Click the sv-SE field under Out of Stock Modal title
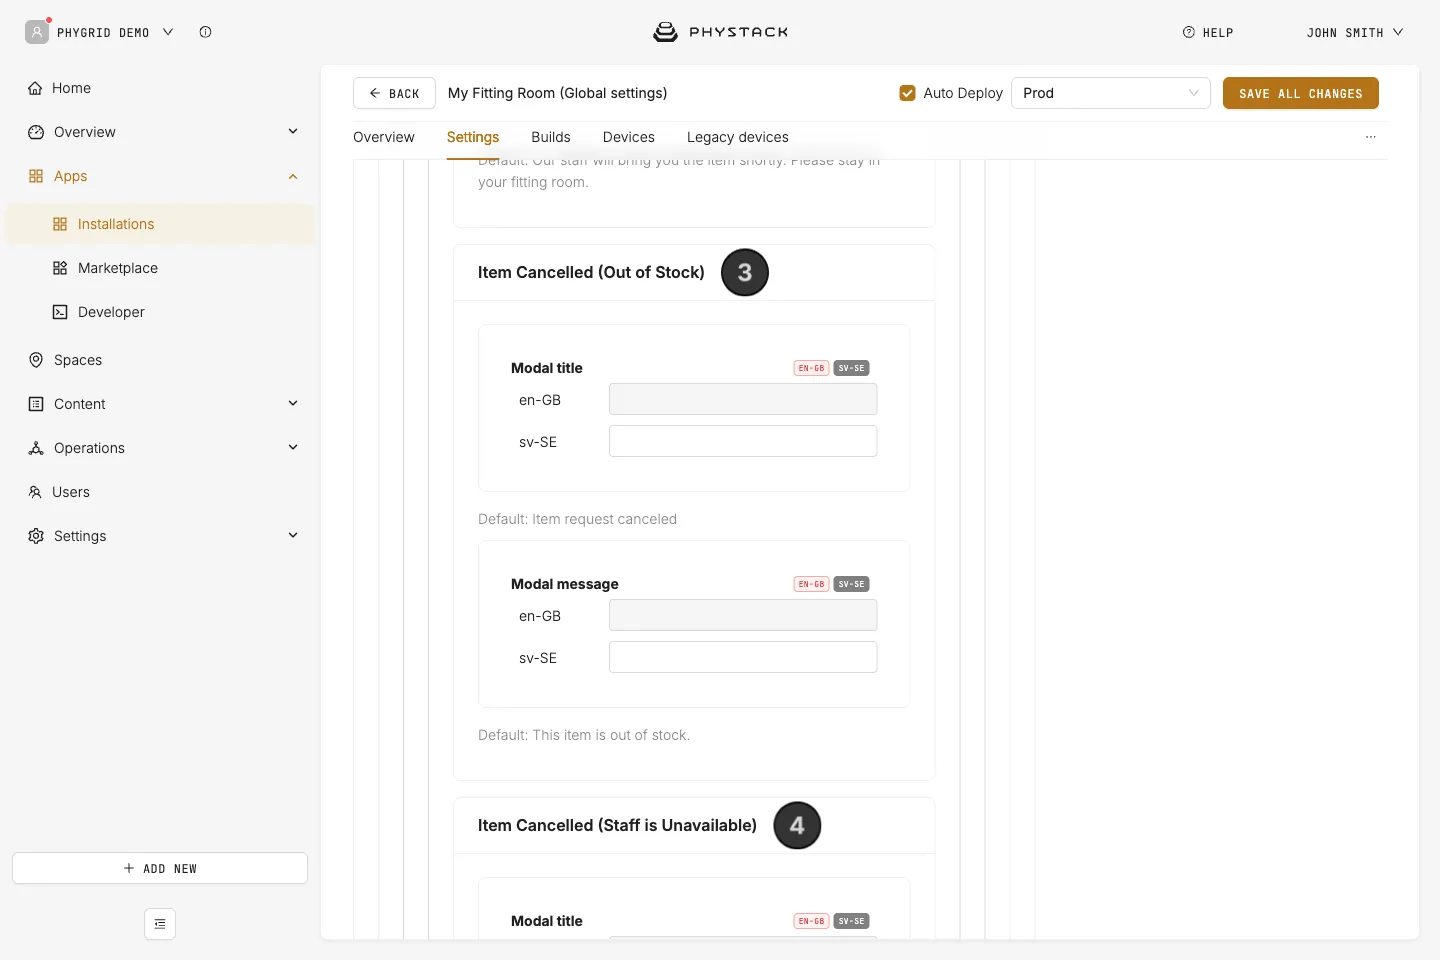The height and width of the screenshot is (960, 1440). 743,441
